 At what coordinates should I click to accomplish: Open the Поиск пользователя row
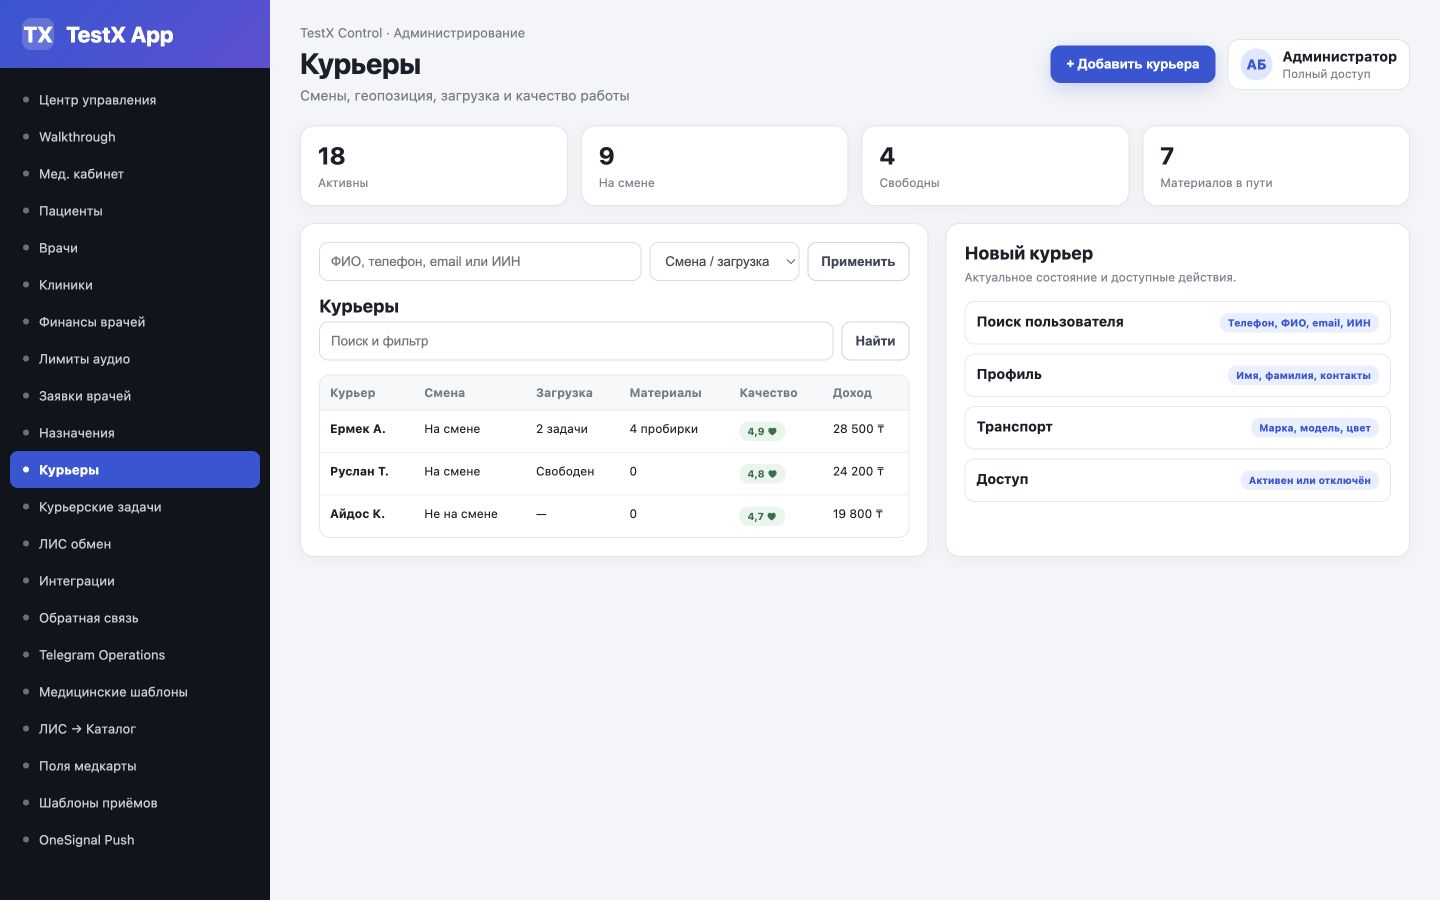coord(1177,323)
